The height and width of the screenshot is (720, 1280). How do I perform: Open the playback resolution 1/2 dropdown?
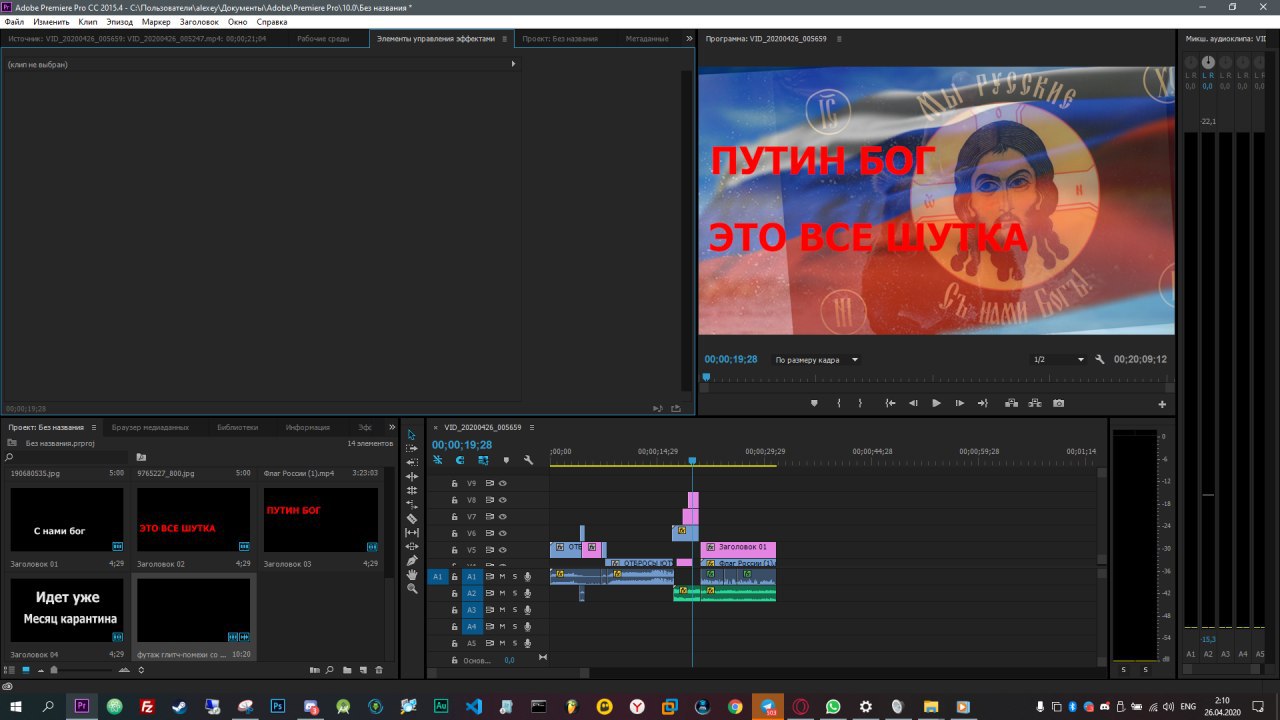coord(1058,359)
